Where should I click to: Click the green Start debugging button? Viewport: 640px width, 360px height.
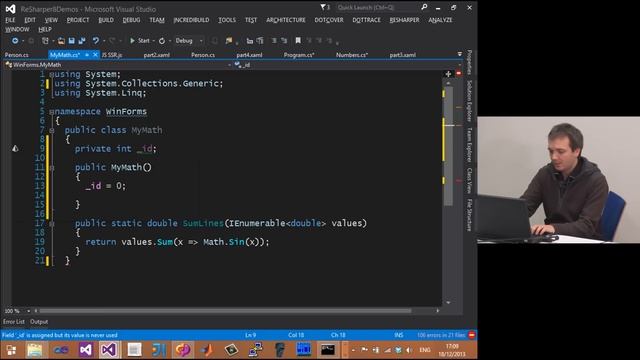[140, 41]
